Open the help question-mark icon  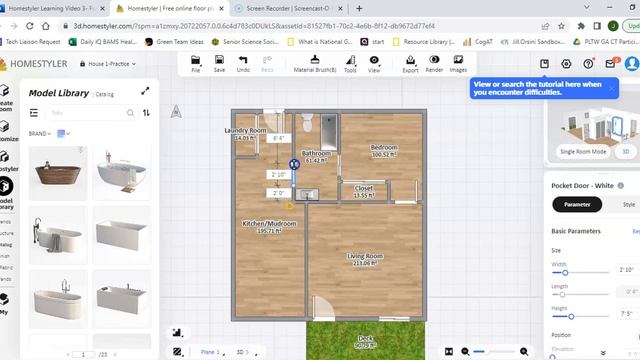[588, 64]
